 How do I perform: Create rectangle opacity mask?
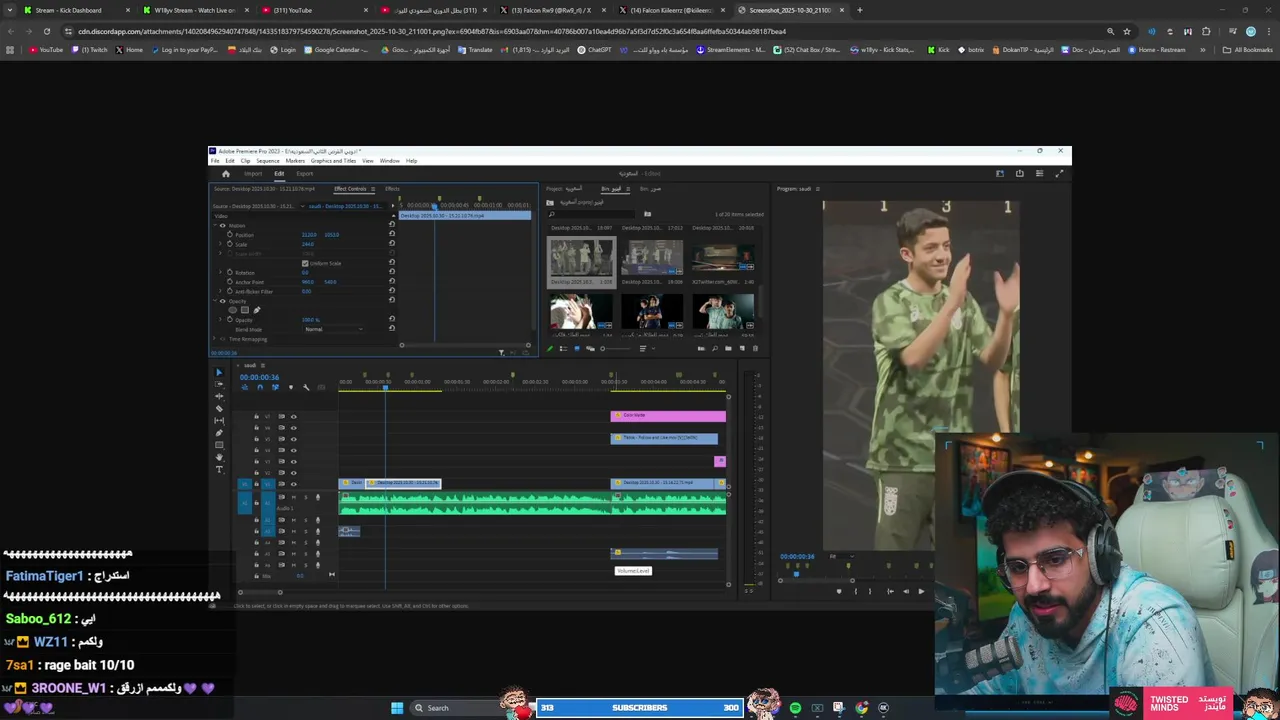pos(245,310)
